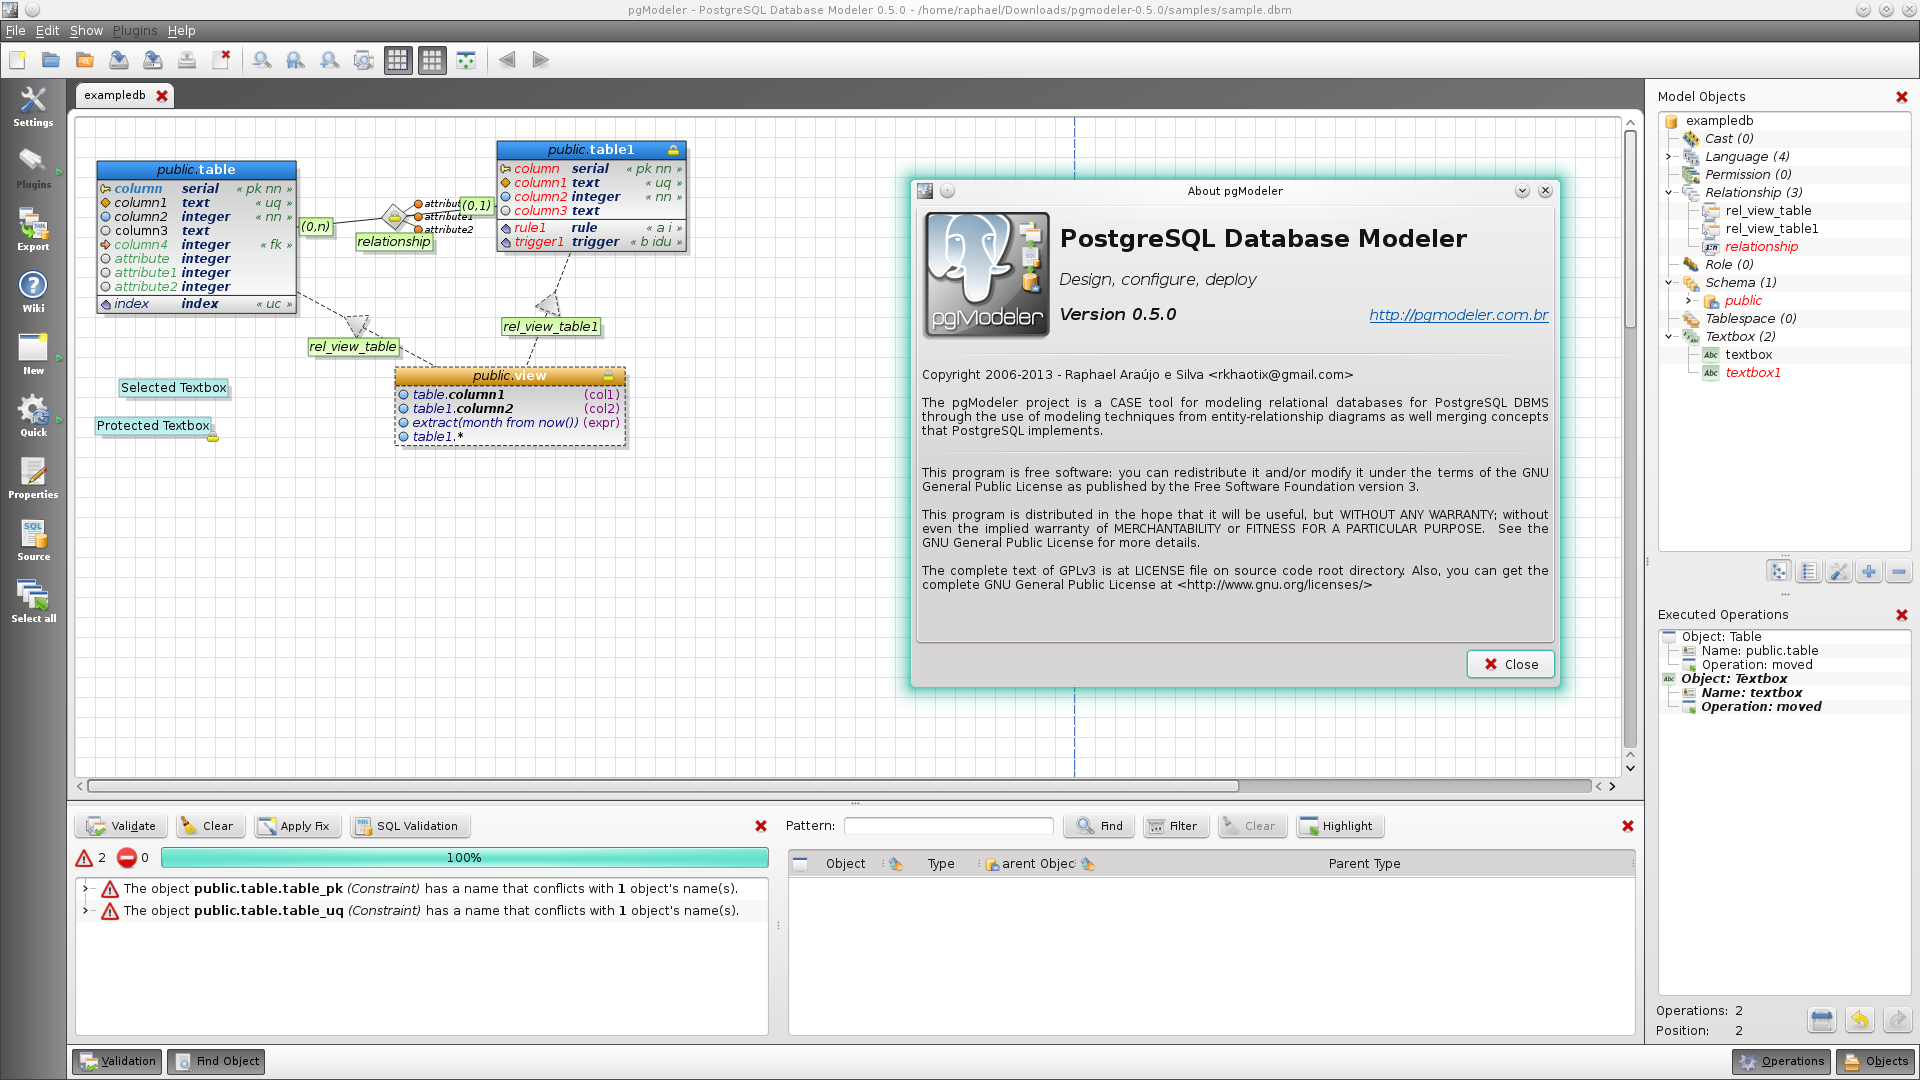
Task: Click the canvas vertical scrollbar
Action: pyautogui.click(x=1630, y=228)
